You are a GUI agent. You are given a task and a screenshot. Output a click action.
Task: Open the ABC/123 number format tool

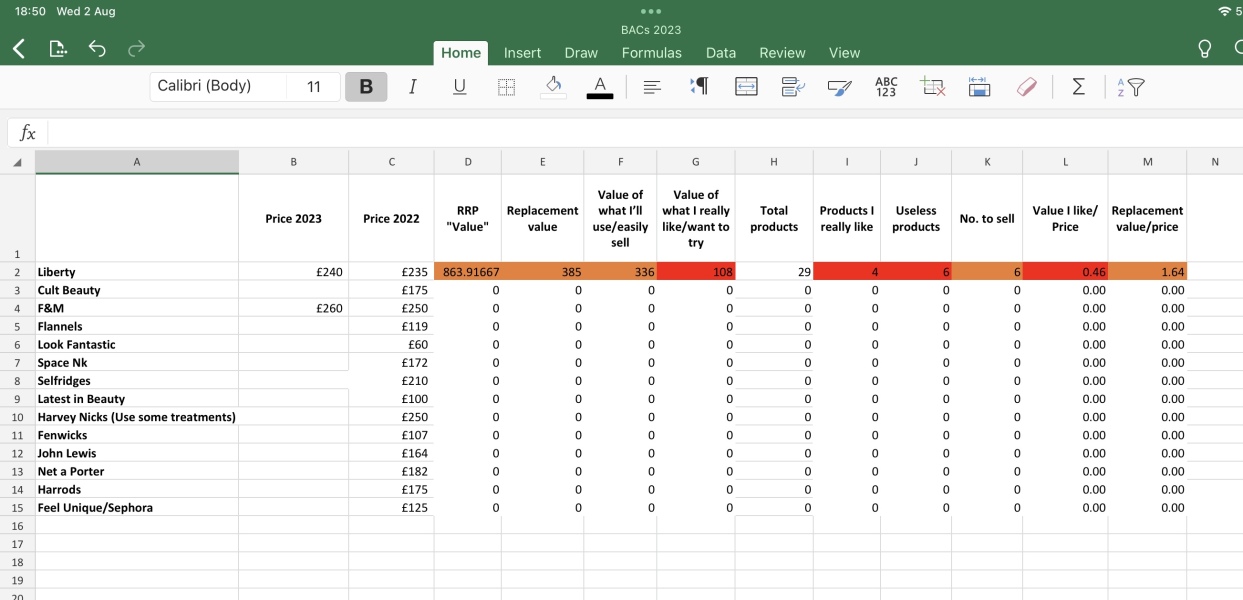885,87
